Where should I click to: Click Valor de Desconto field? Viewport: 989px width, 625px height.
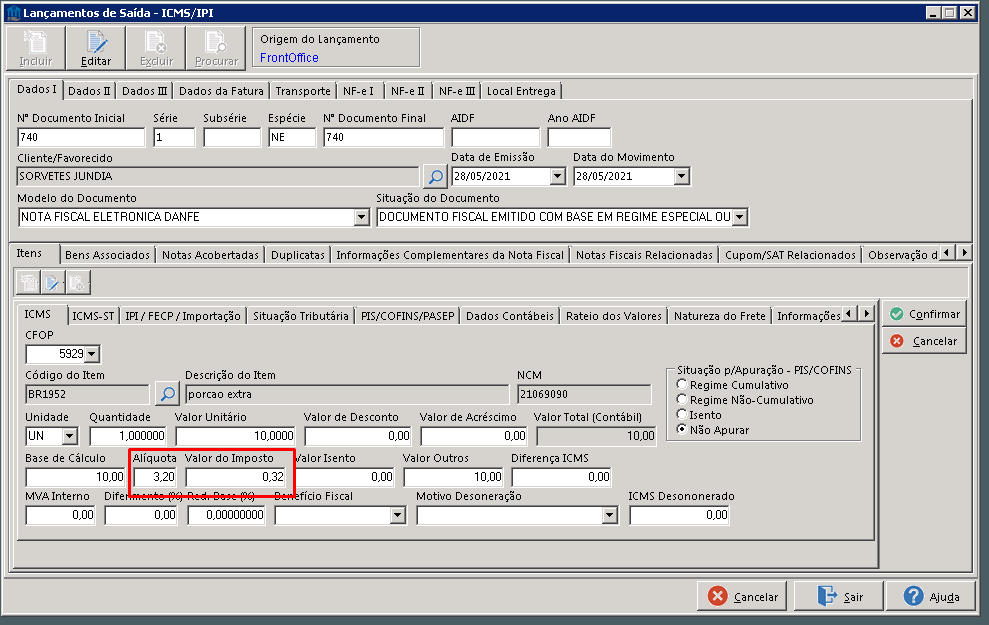click(x=358, y=436)
